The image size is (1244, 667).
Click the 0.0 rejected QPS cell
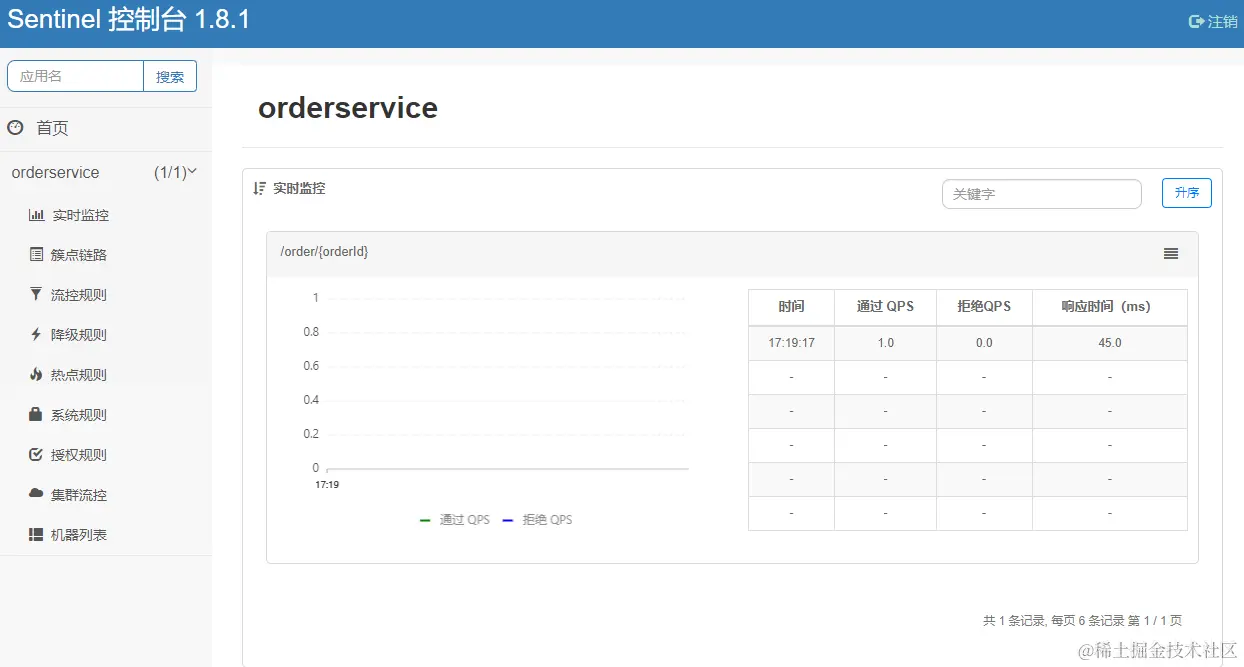(984, 343)
